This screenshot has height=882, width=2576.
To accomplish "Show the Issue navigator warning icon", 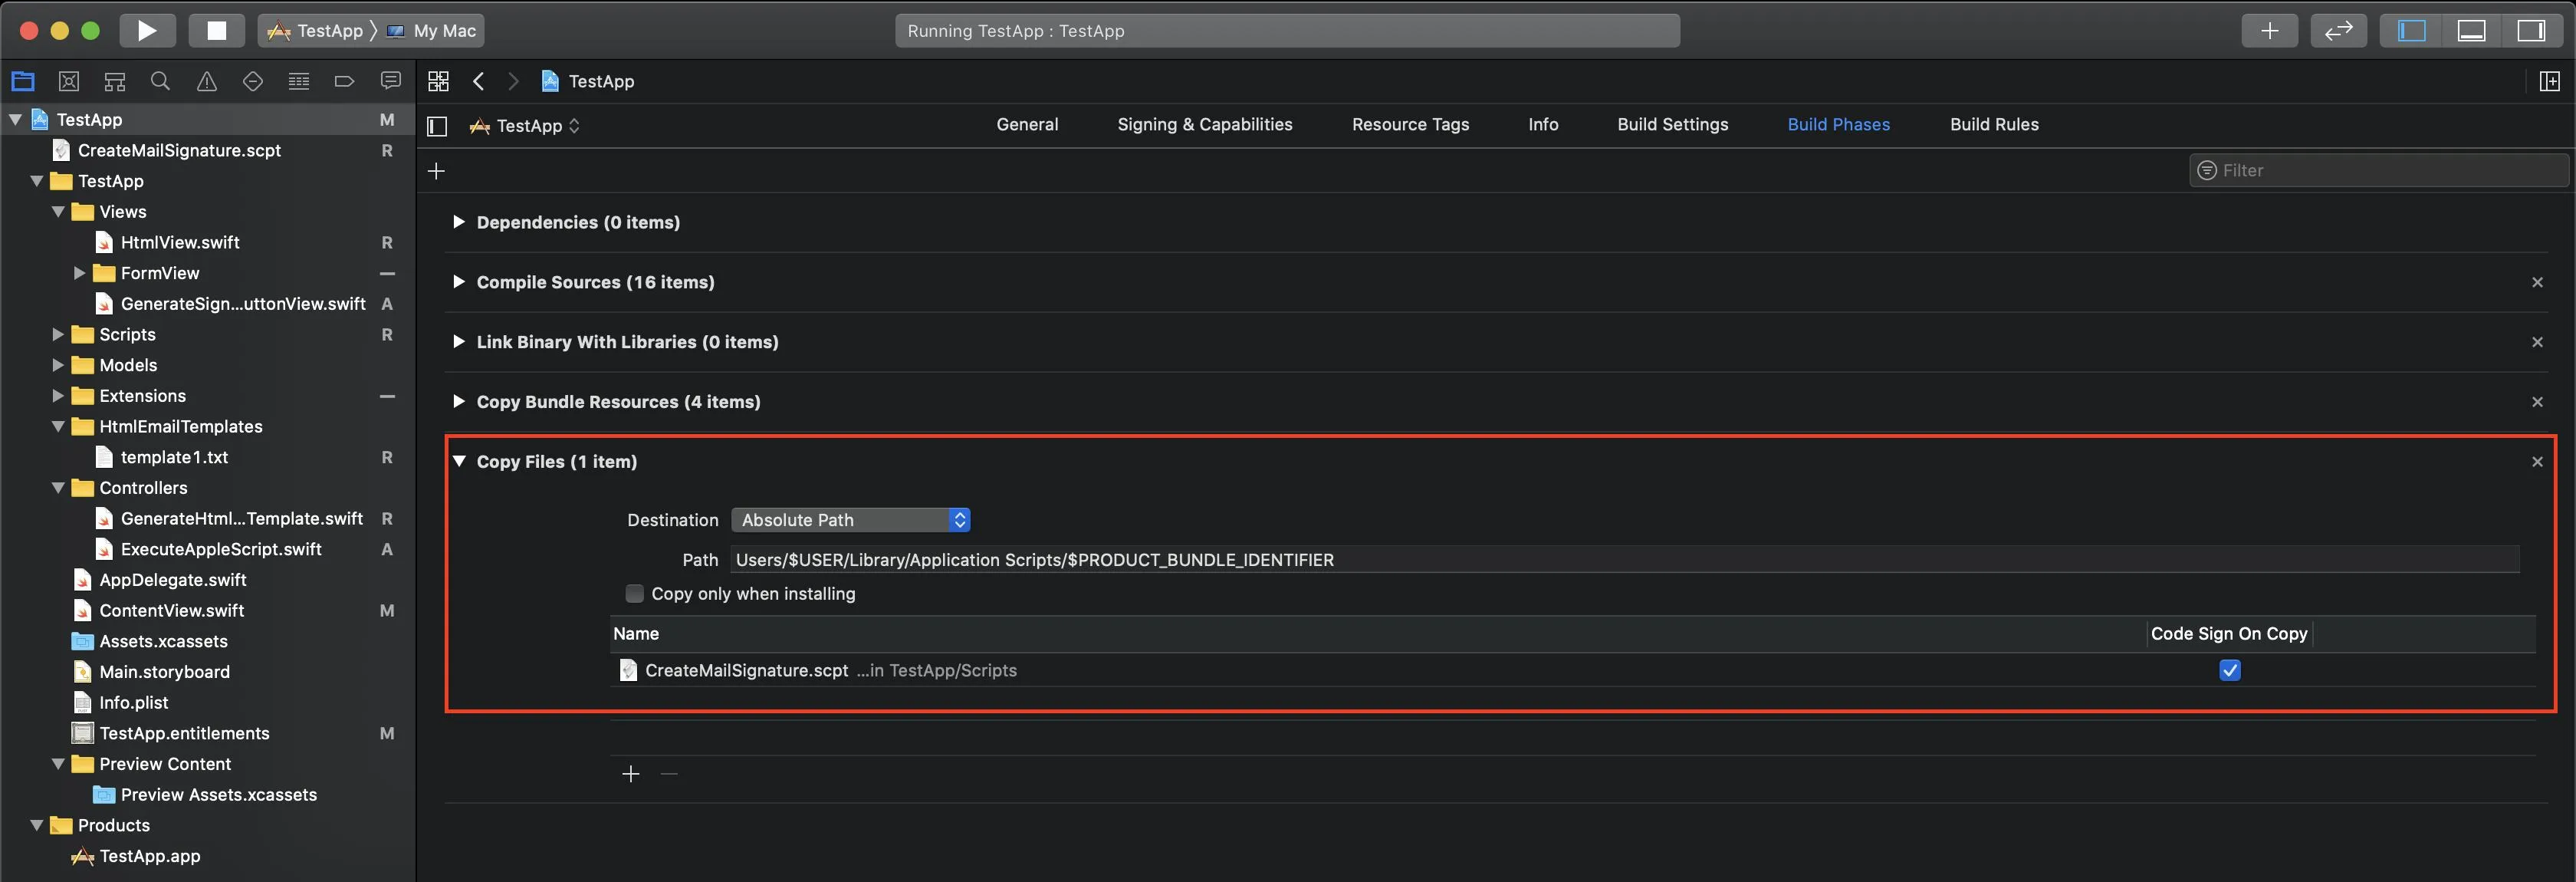I will pyautogui.click(x=207, y=81).
